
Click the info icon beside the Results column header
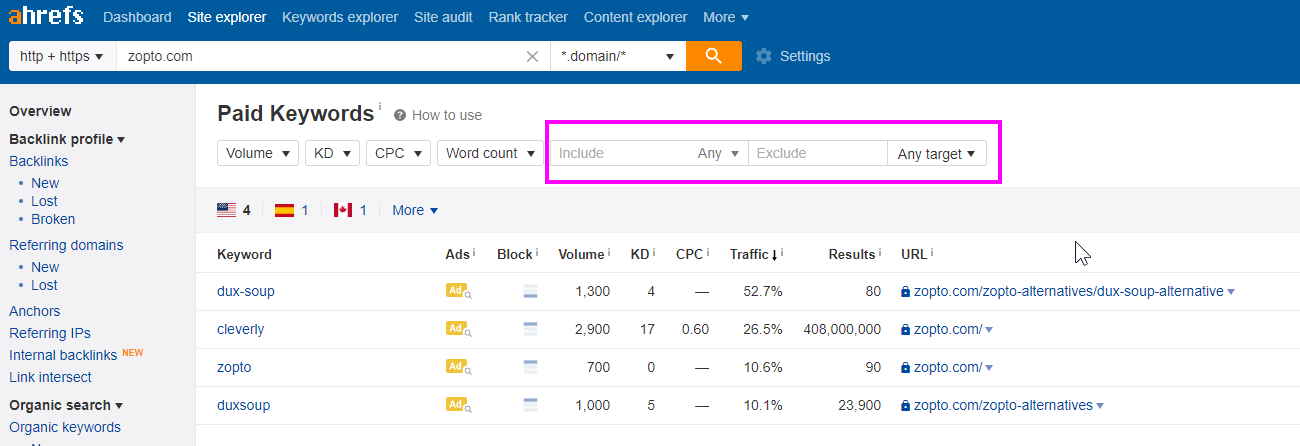coord(880,252)
